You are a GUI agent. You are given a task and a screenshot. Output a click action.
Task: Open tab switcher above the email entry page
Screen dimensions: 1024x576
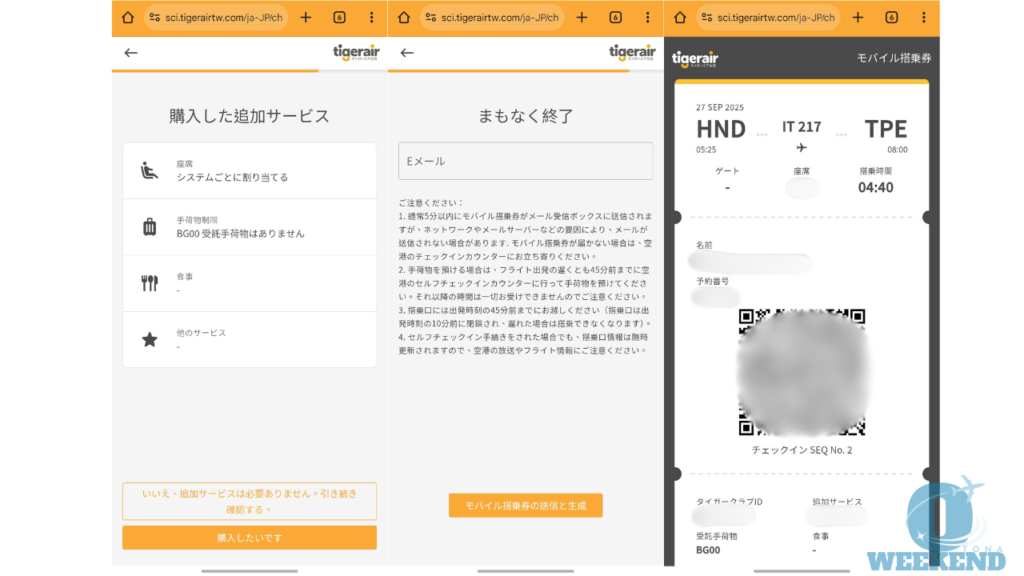pyautogui.click(x=615, y=17)
